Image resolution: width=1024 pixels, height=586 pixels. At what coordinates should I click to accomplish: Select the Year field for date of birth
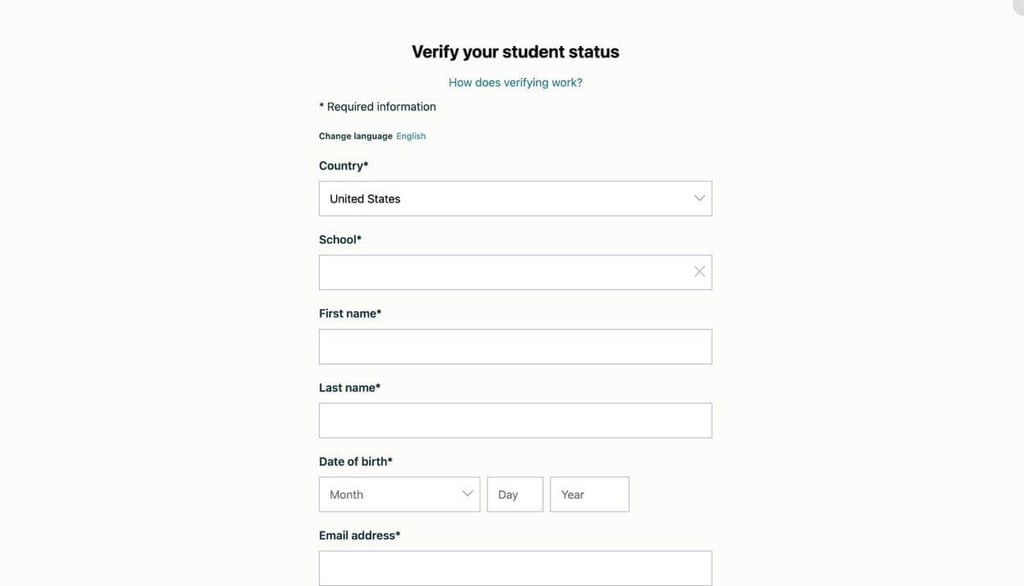[589, 493]
